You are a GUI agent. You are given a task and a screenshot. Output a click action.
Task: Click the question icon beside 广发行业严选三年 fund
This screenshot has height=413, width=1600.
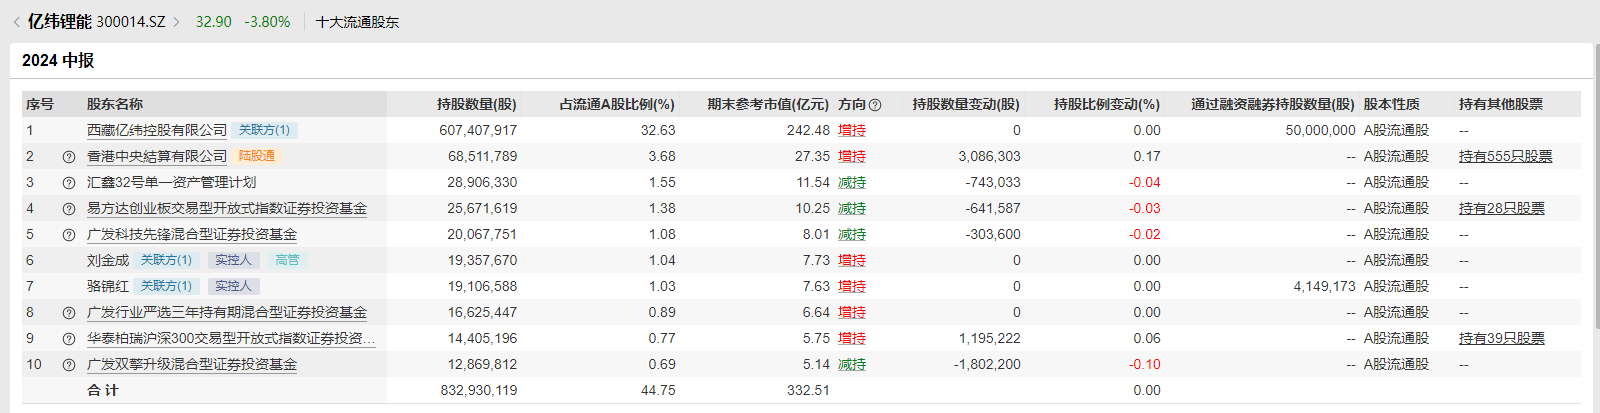pos(69,313)
